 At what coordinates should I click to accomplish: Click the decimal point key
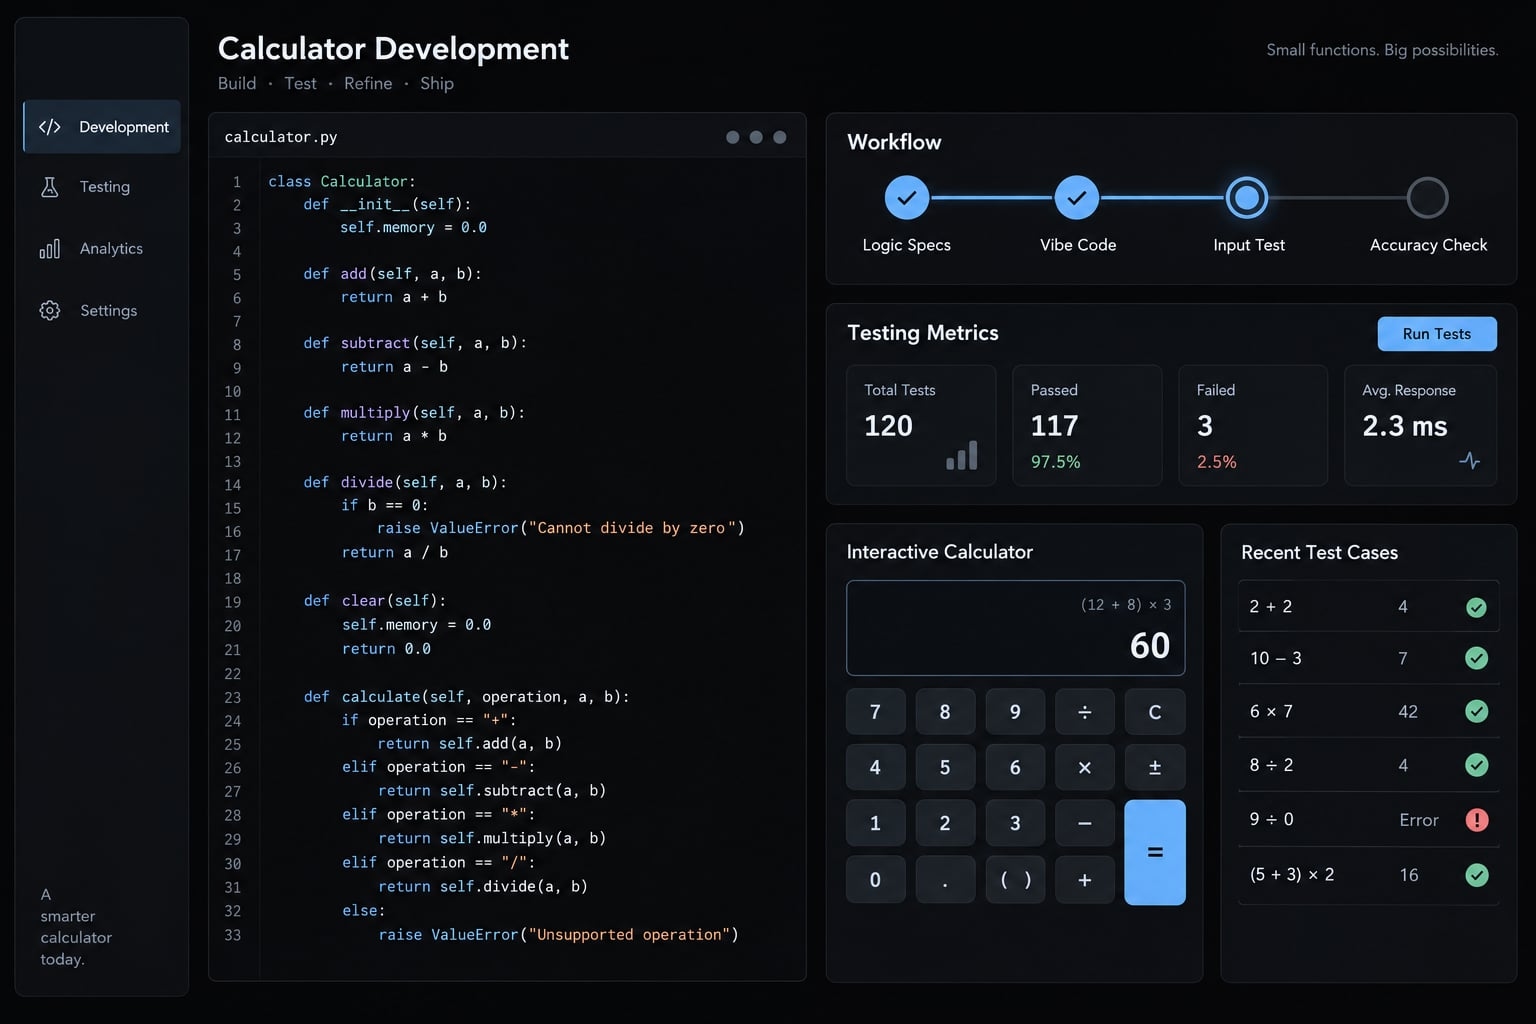click(x=945, y=880)
